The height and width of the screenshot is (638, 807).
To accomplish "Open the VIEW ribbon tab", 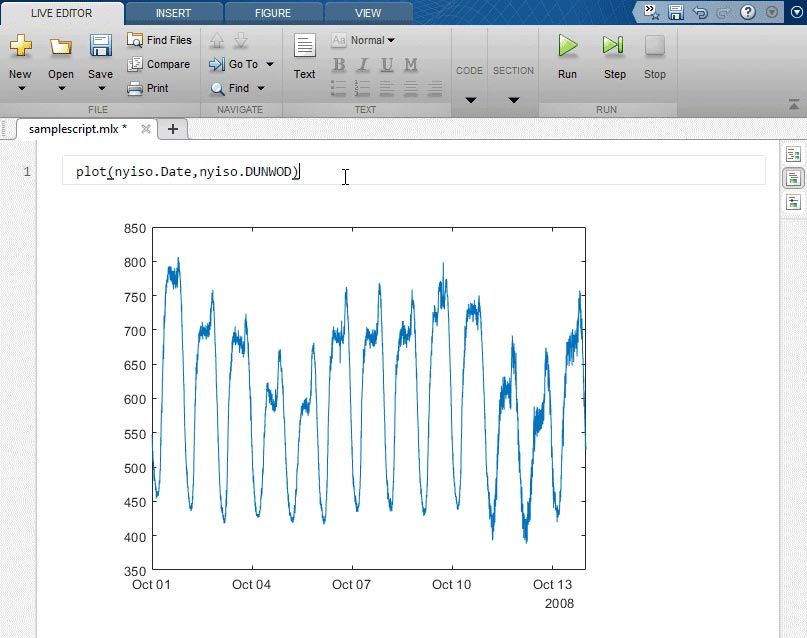I will [367, 13].
